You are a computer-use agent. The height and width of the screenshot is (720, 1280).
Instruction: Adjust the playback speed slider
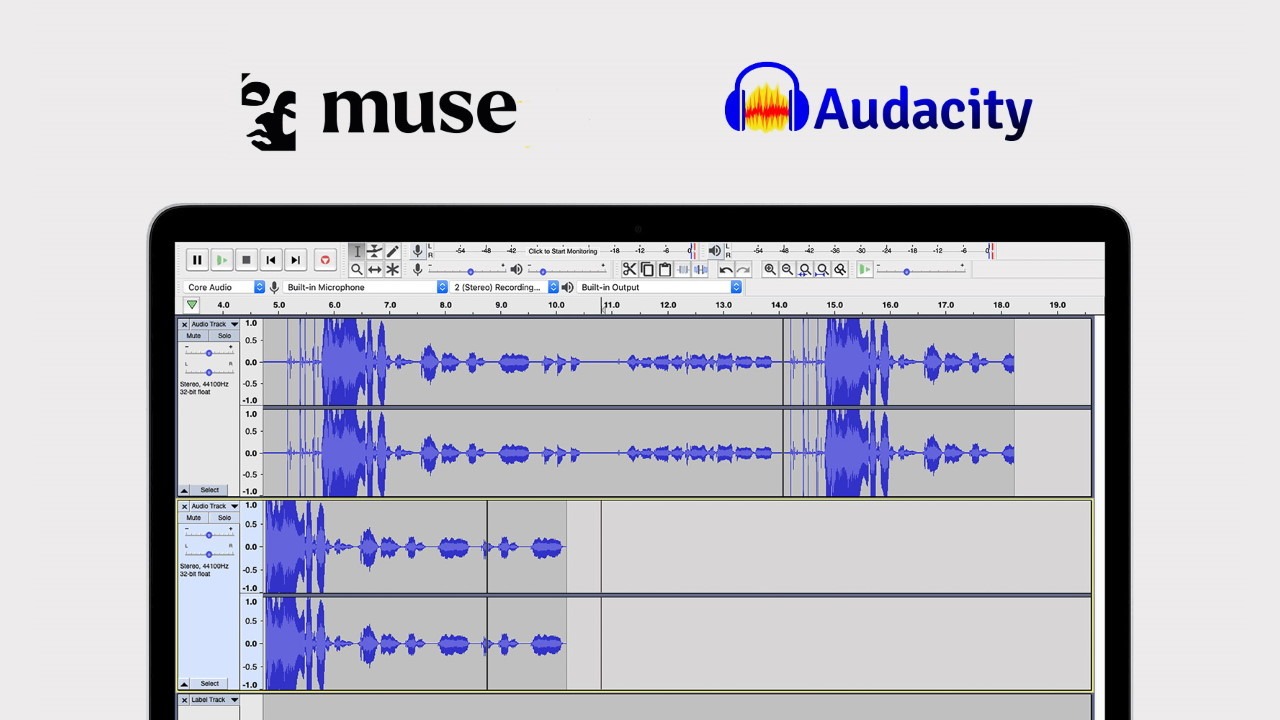[907, 270]
